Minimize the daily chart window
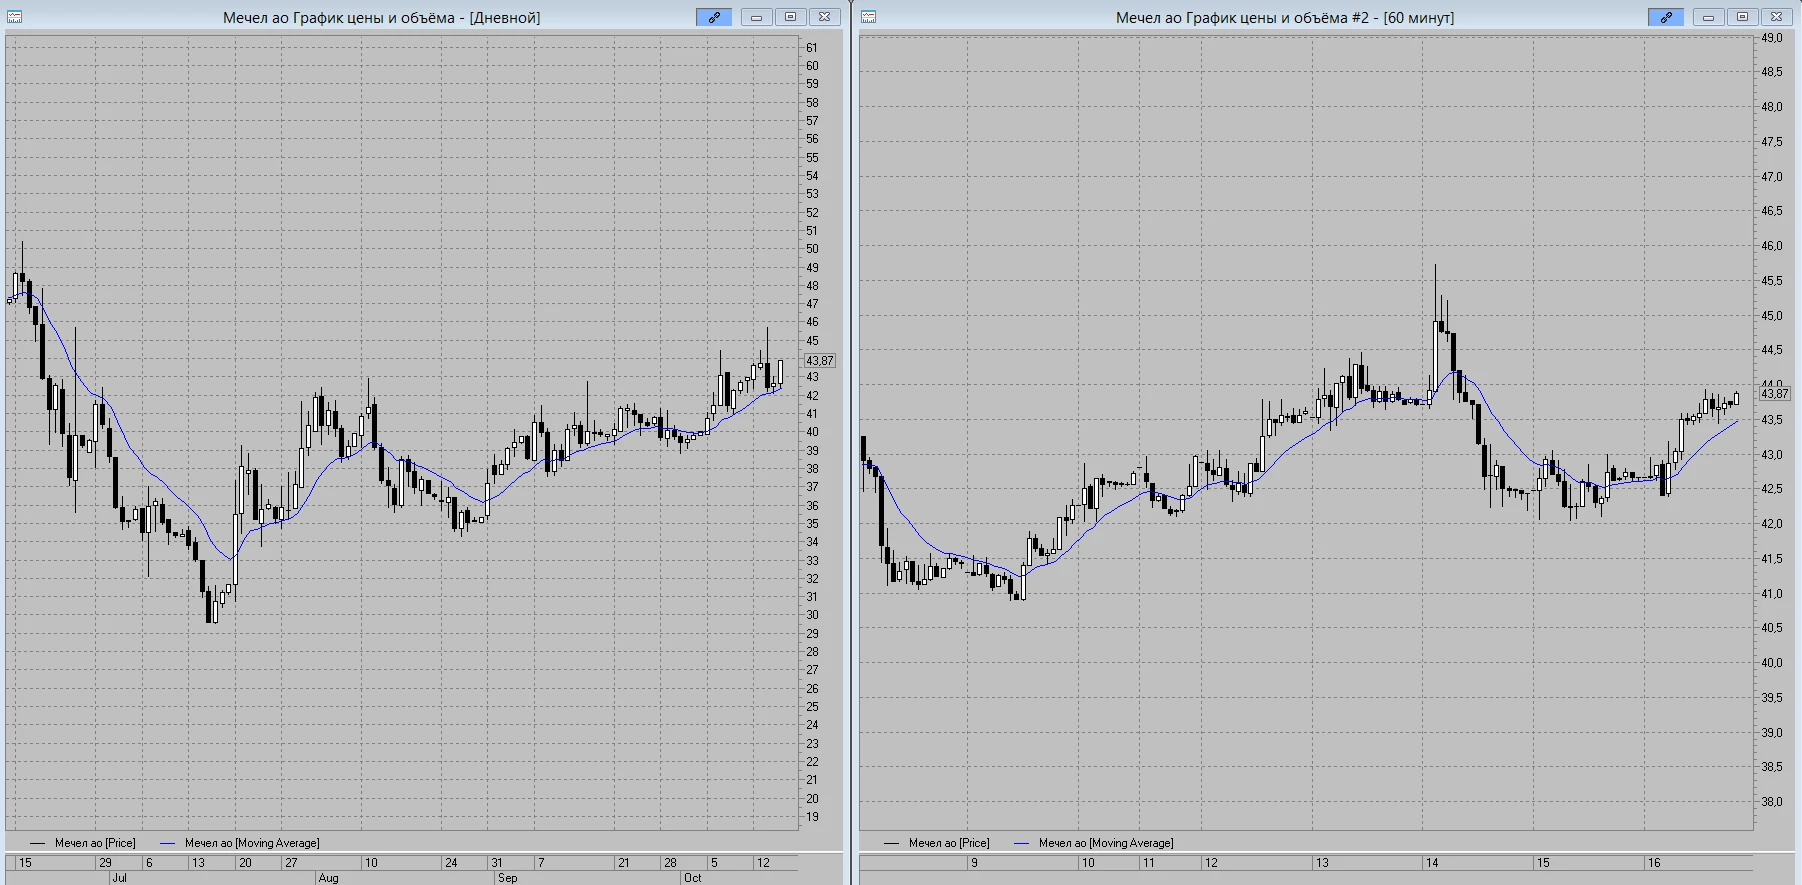The image size is (1802, 885). click(756, 17)
